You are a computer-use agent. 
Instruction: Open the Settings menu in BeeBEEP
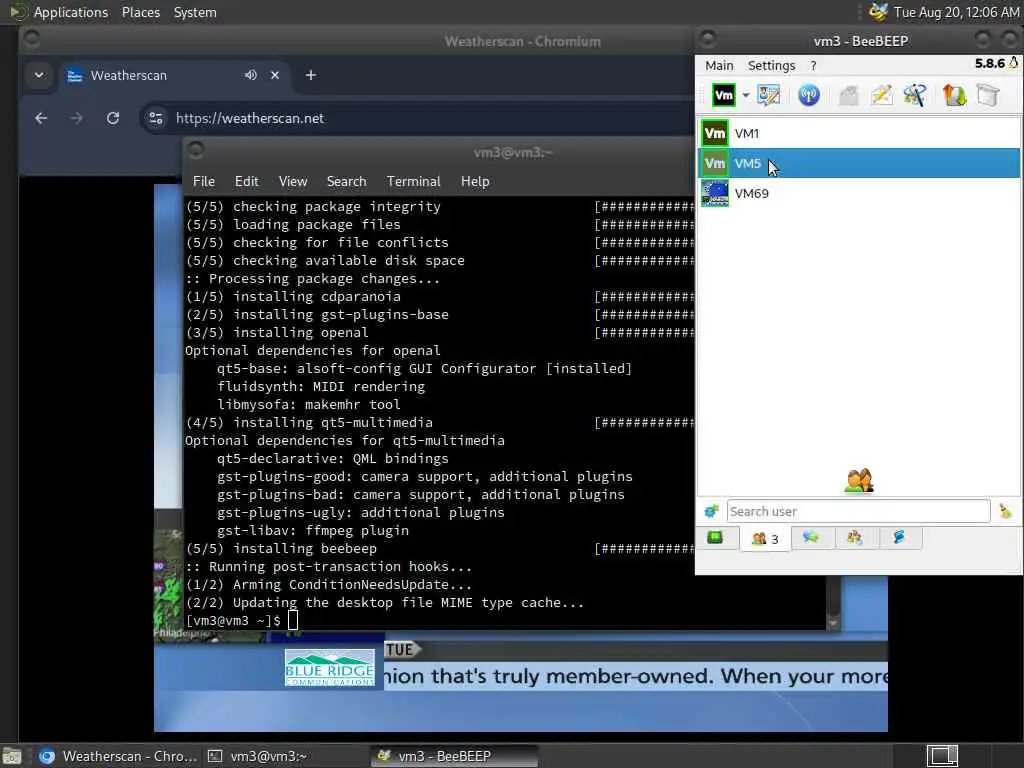pos(771,65)
